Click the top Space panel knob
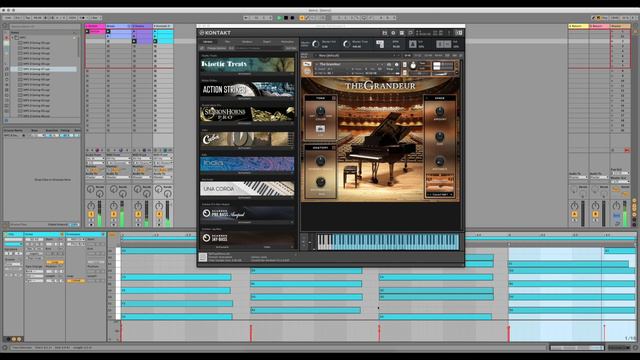 tap(440, 111)
